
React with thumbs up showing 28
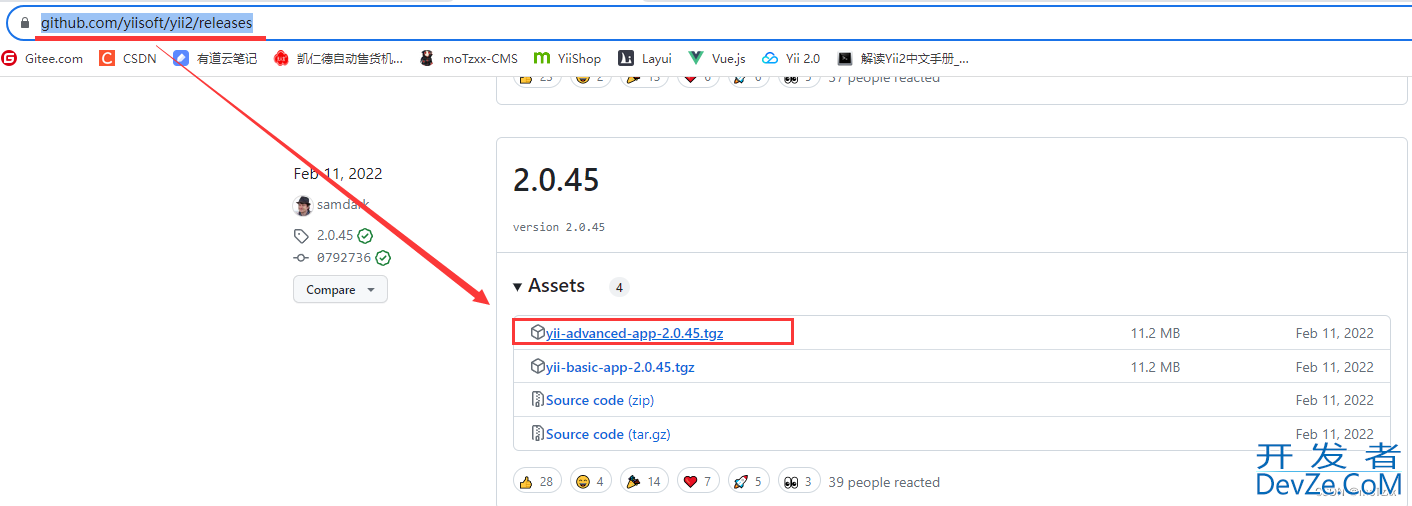538,481
